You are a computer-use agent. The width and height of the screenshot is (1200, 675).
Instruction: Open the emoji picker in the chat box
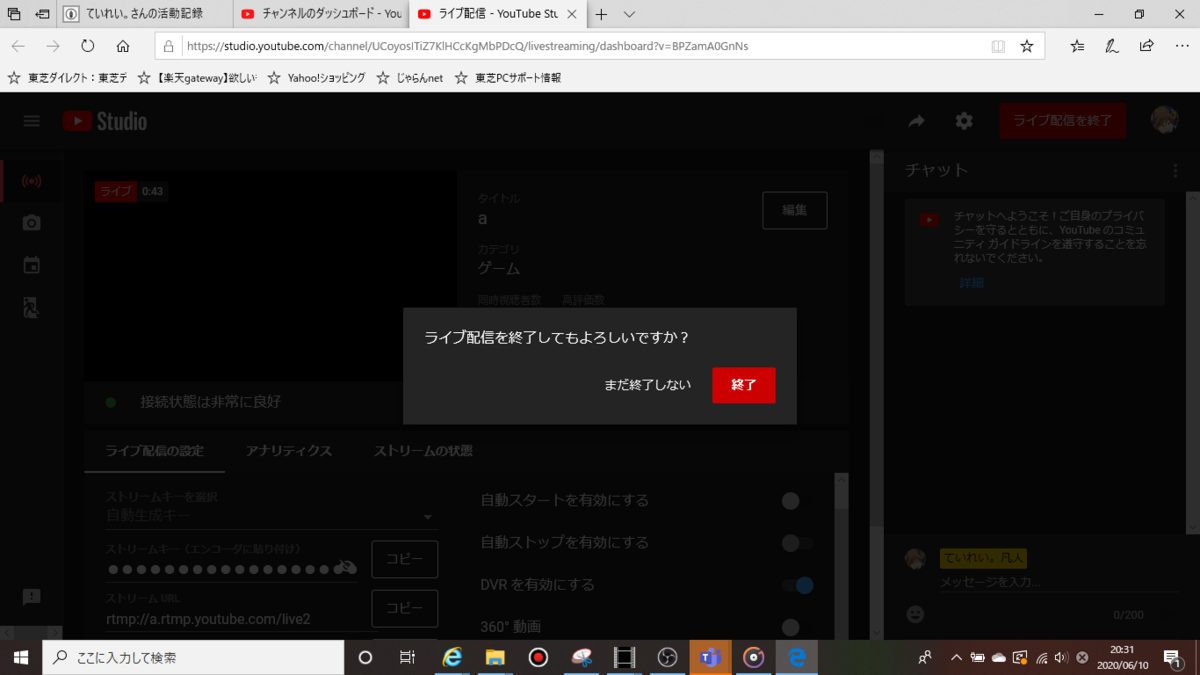point(914,615)
